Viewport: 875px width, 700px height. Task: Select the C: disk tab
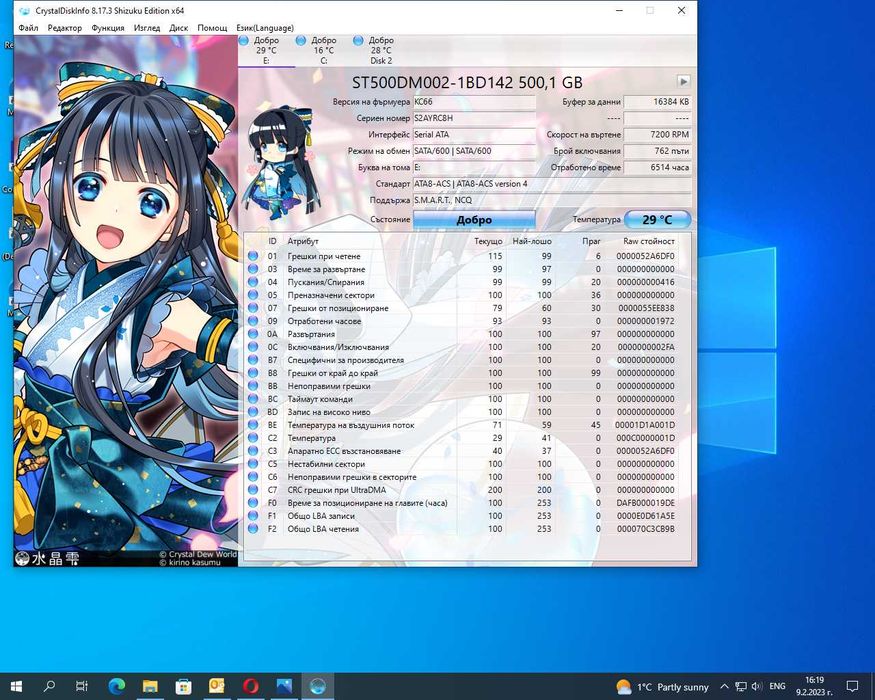pos(324,50)
